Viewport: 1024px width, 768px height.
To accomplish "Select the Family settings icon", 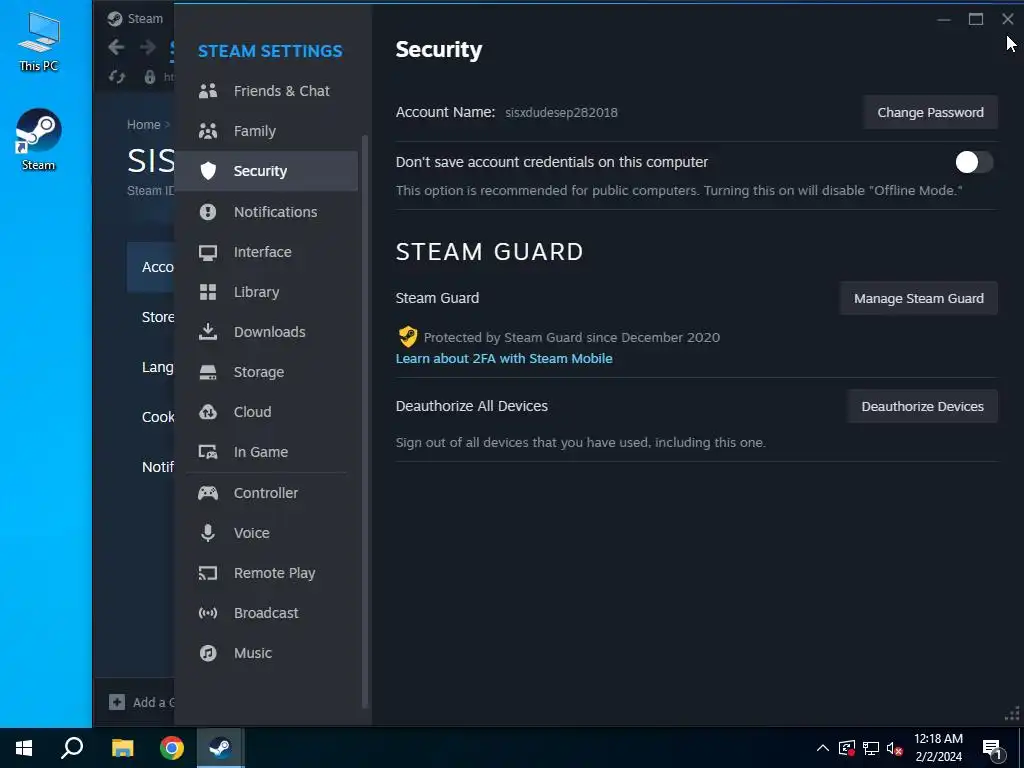I will (208, 131).
